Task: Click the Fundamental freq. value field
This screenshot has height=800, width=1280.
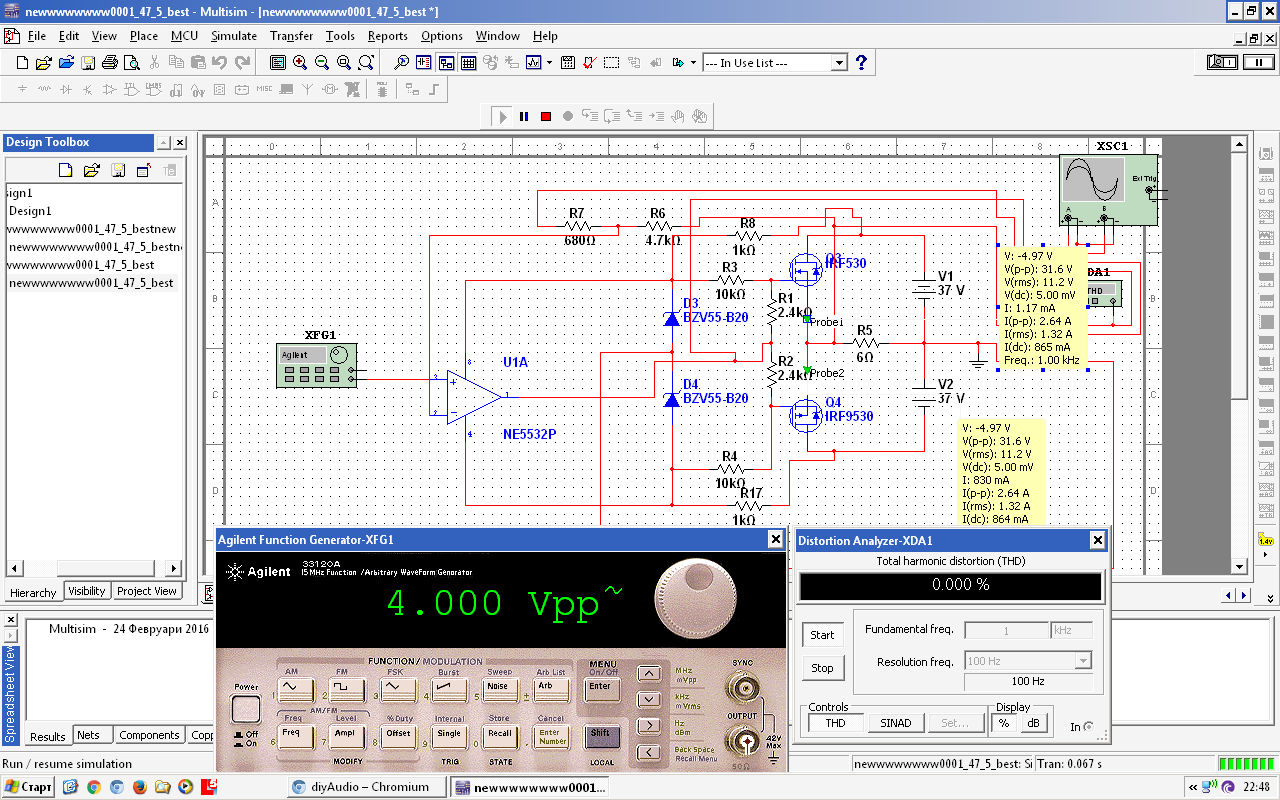Action: 1006,630
